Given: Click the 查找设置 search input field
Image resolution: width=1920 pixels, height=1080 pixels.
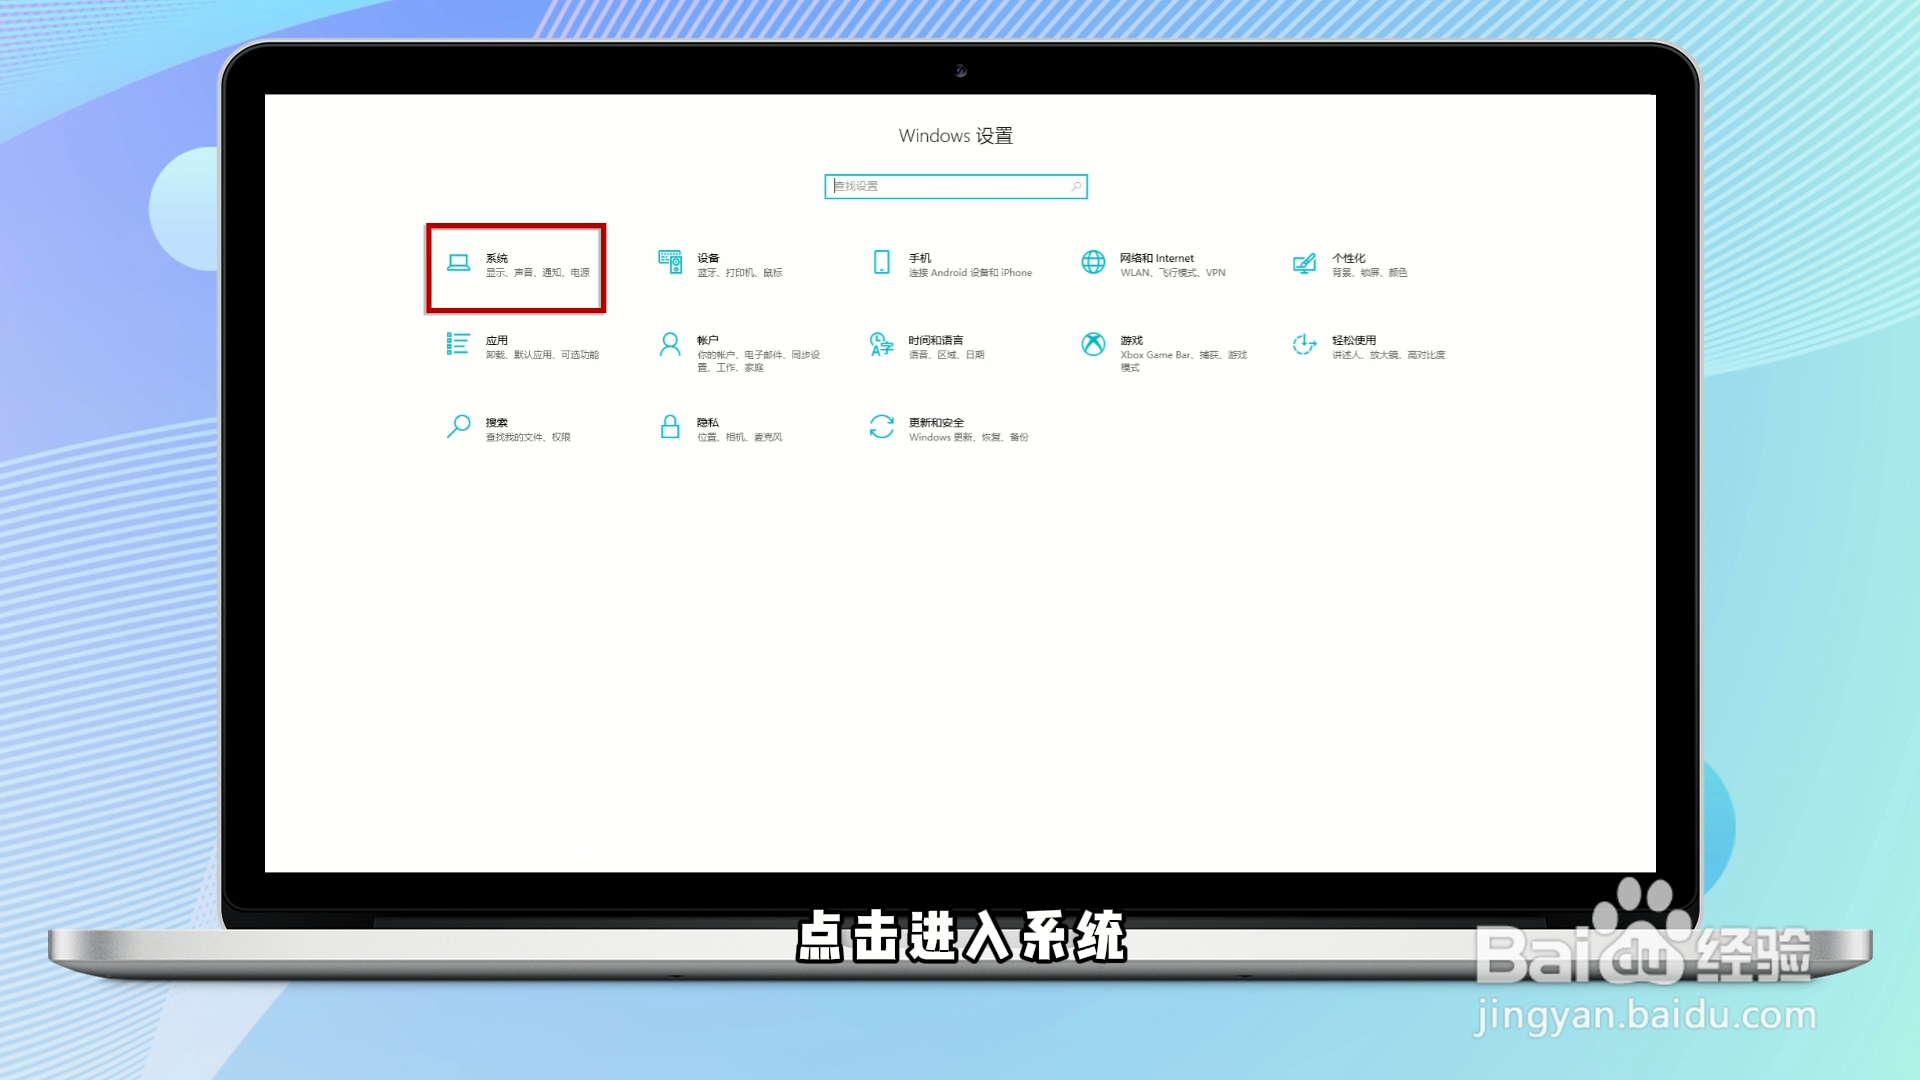Looking at the screenshot, I should tap(955, 187).
